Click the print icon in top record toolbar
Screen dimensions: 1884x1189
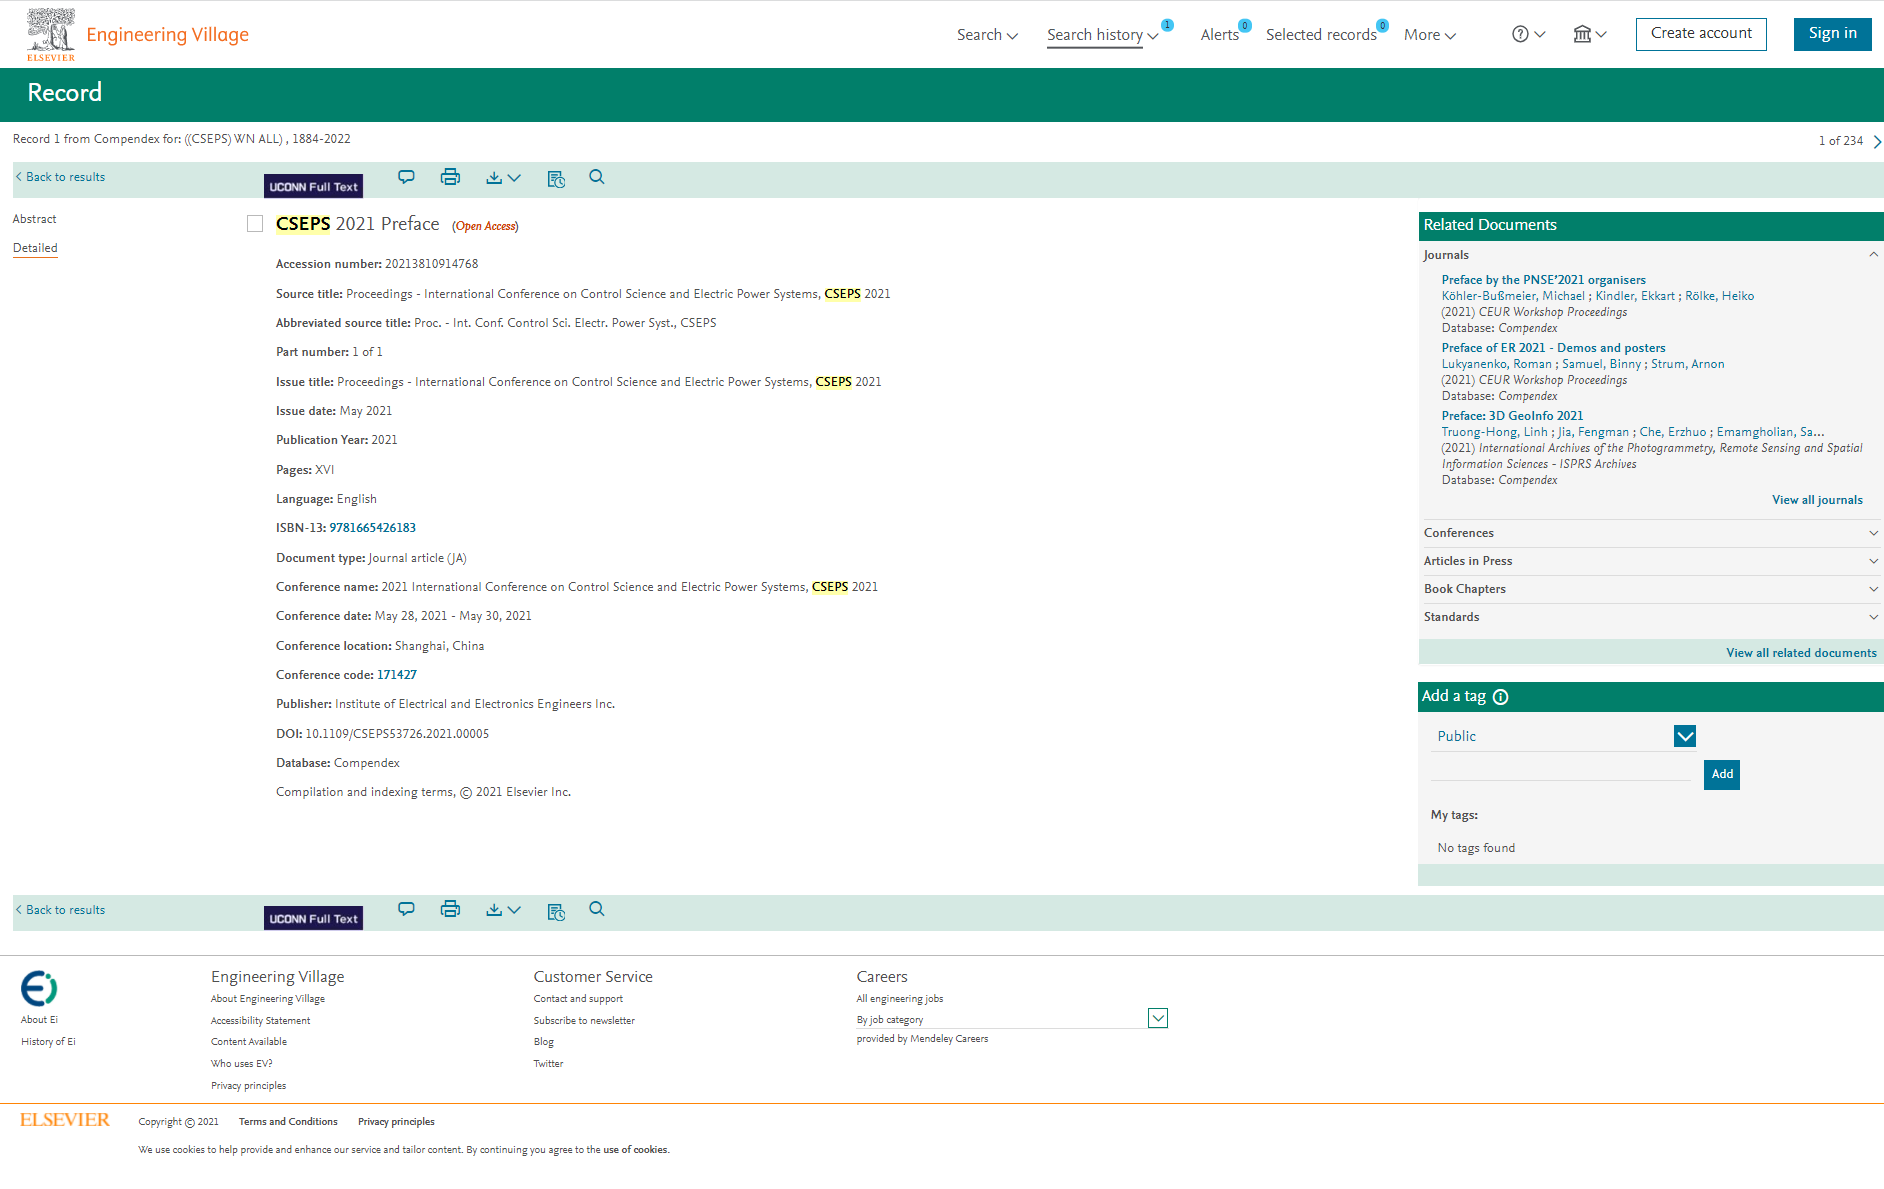point(450,177)
